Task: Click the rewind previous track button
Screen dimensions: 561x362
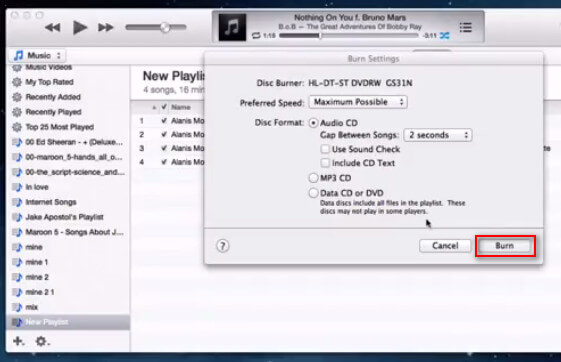Action: click(53, 28)
